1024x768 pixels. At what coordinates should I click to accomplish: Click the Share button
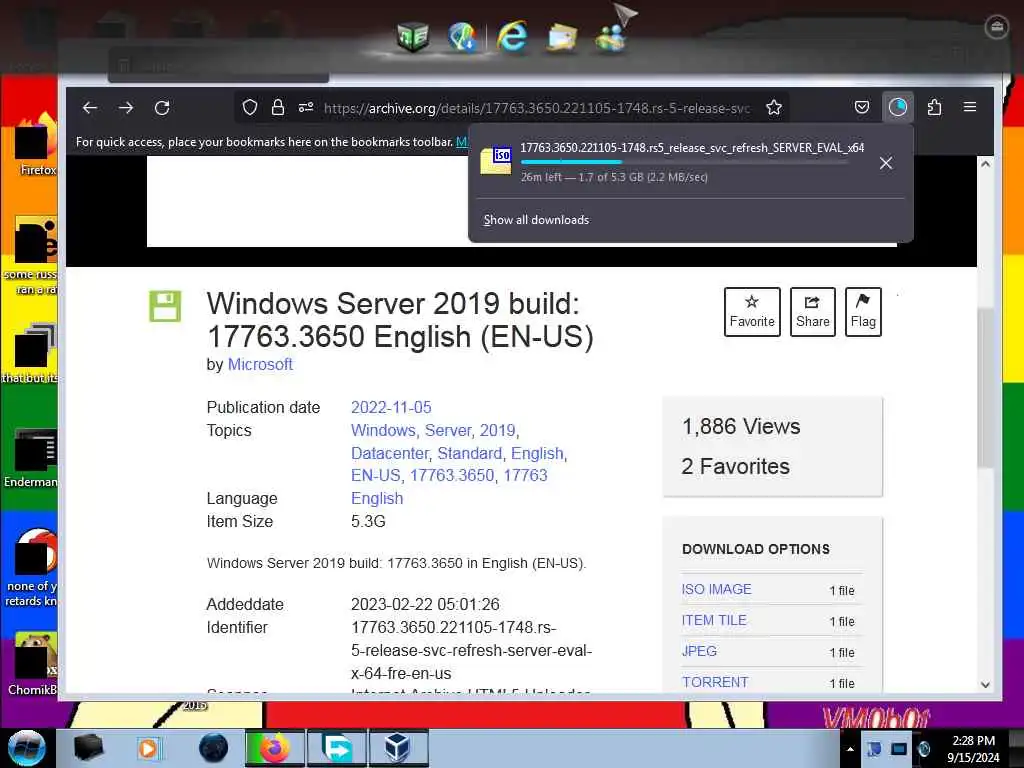click(812, 312)
